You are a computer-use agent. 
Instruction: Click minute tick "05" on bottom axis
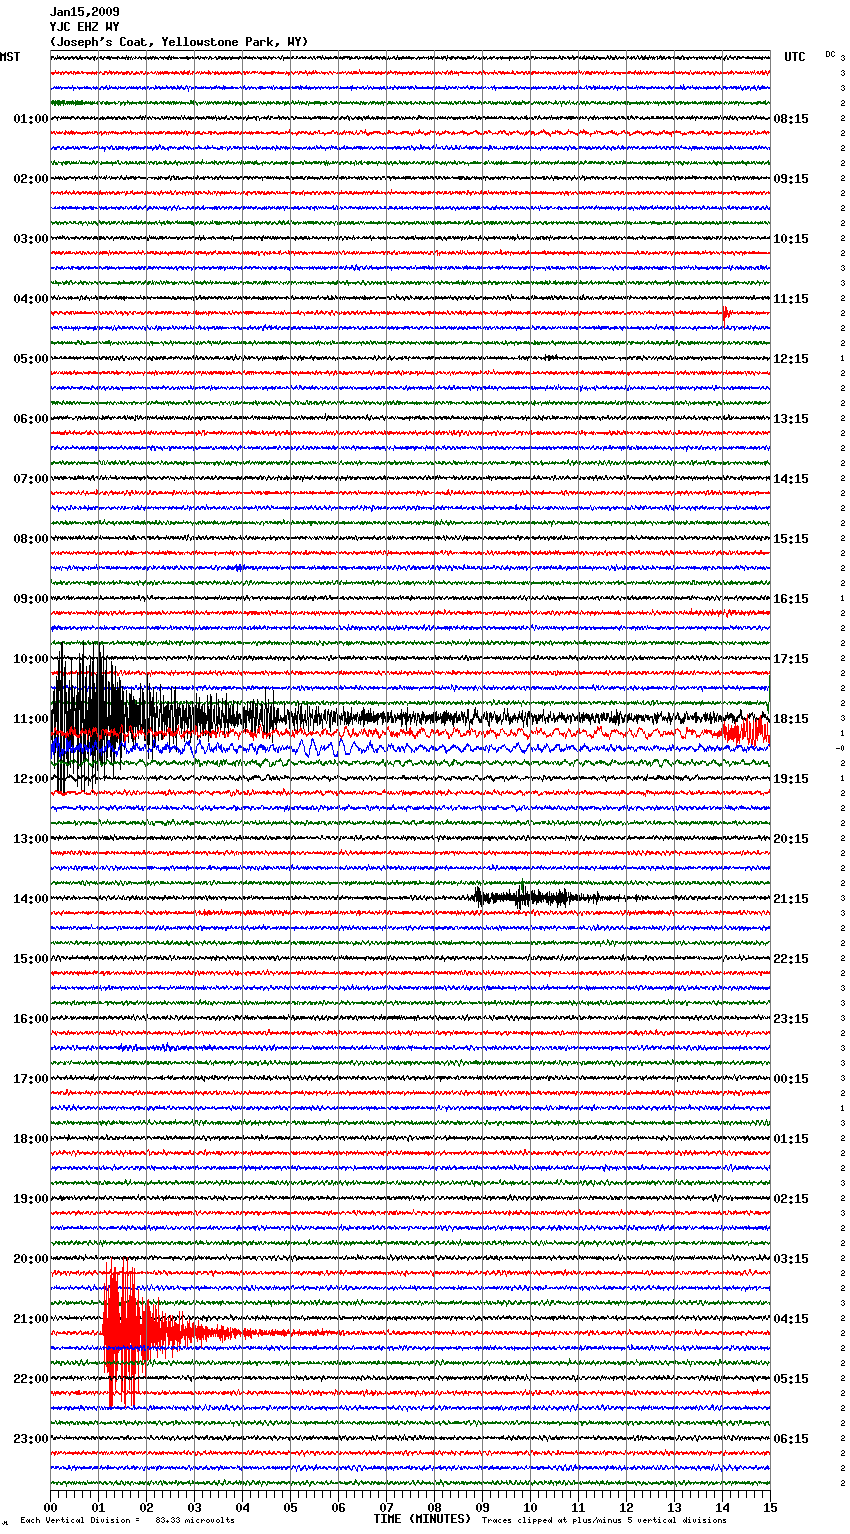coord(290,1507)
